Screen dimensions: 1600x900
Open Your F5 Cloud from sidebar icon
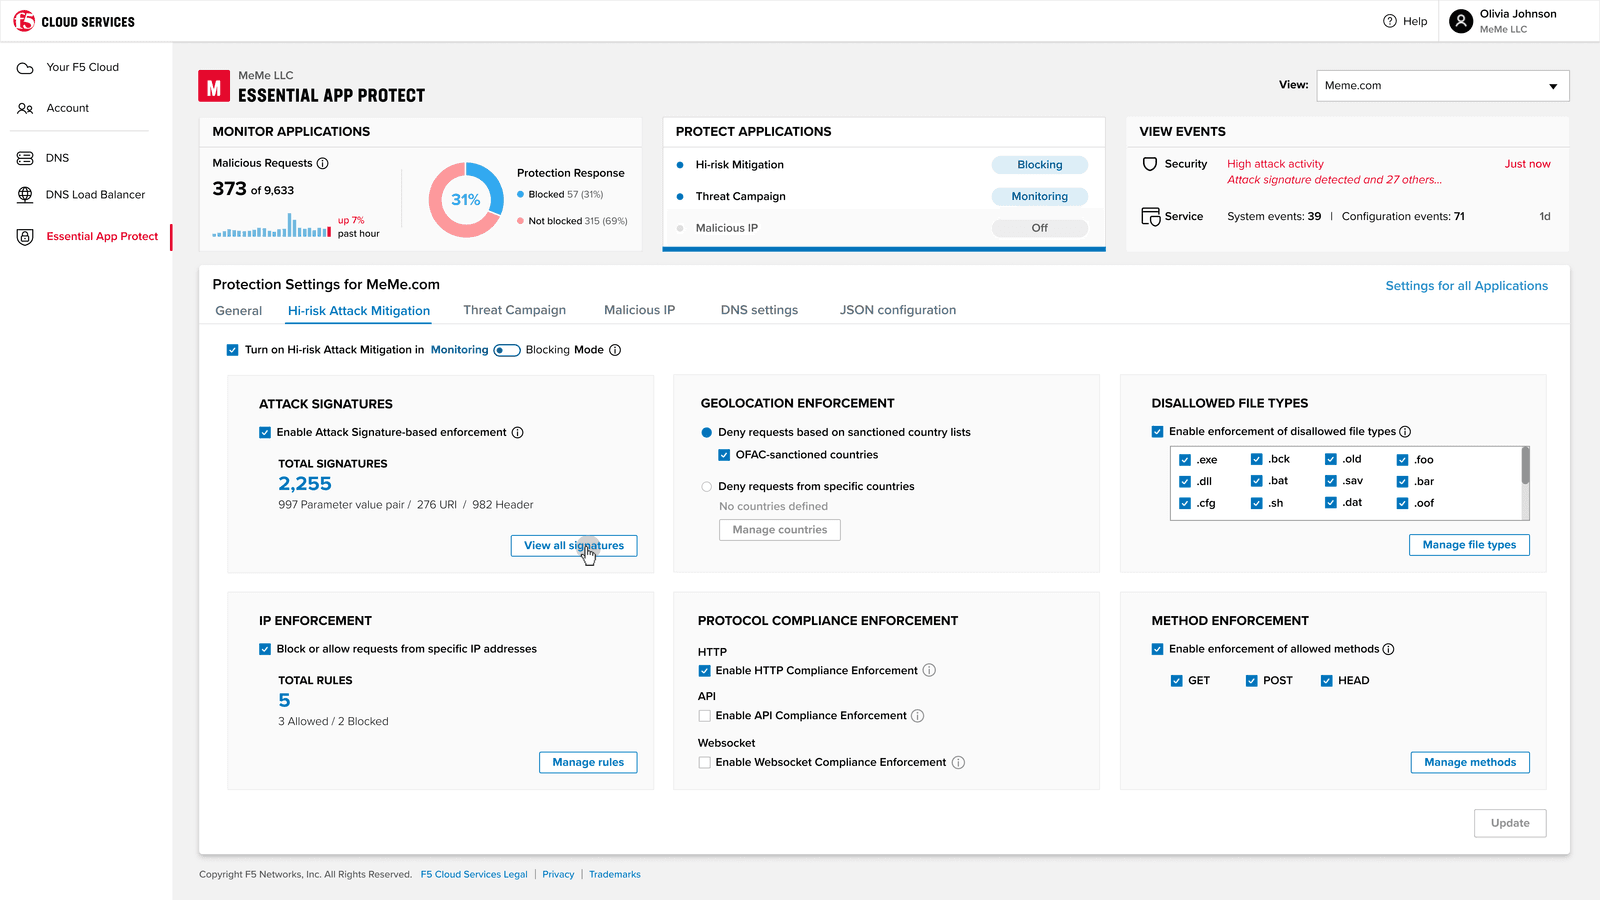pyautogui.click(x=23, y=67)
